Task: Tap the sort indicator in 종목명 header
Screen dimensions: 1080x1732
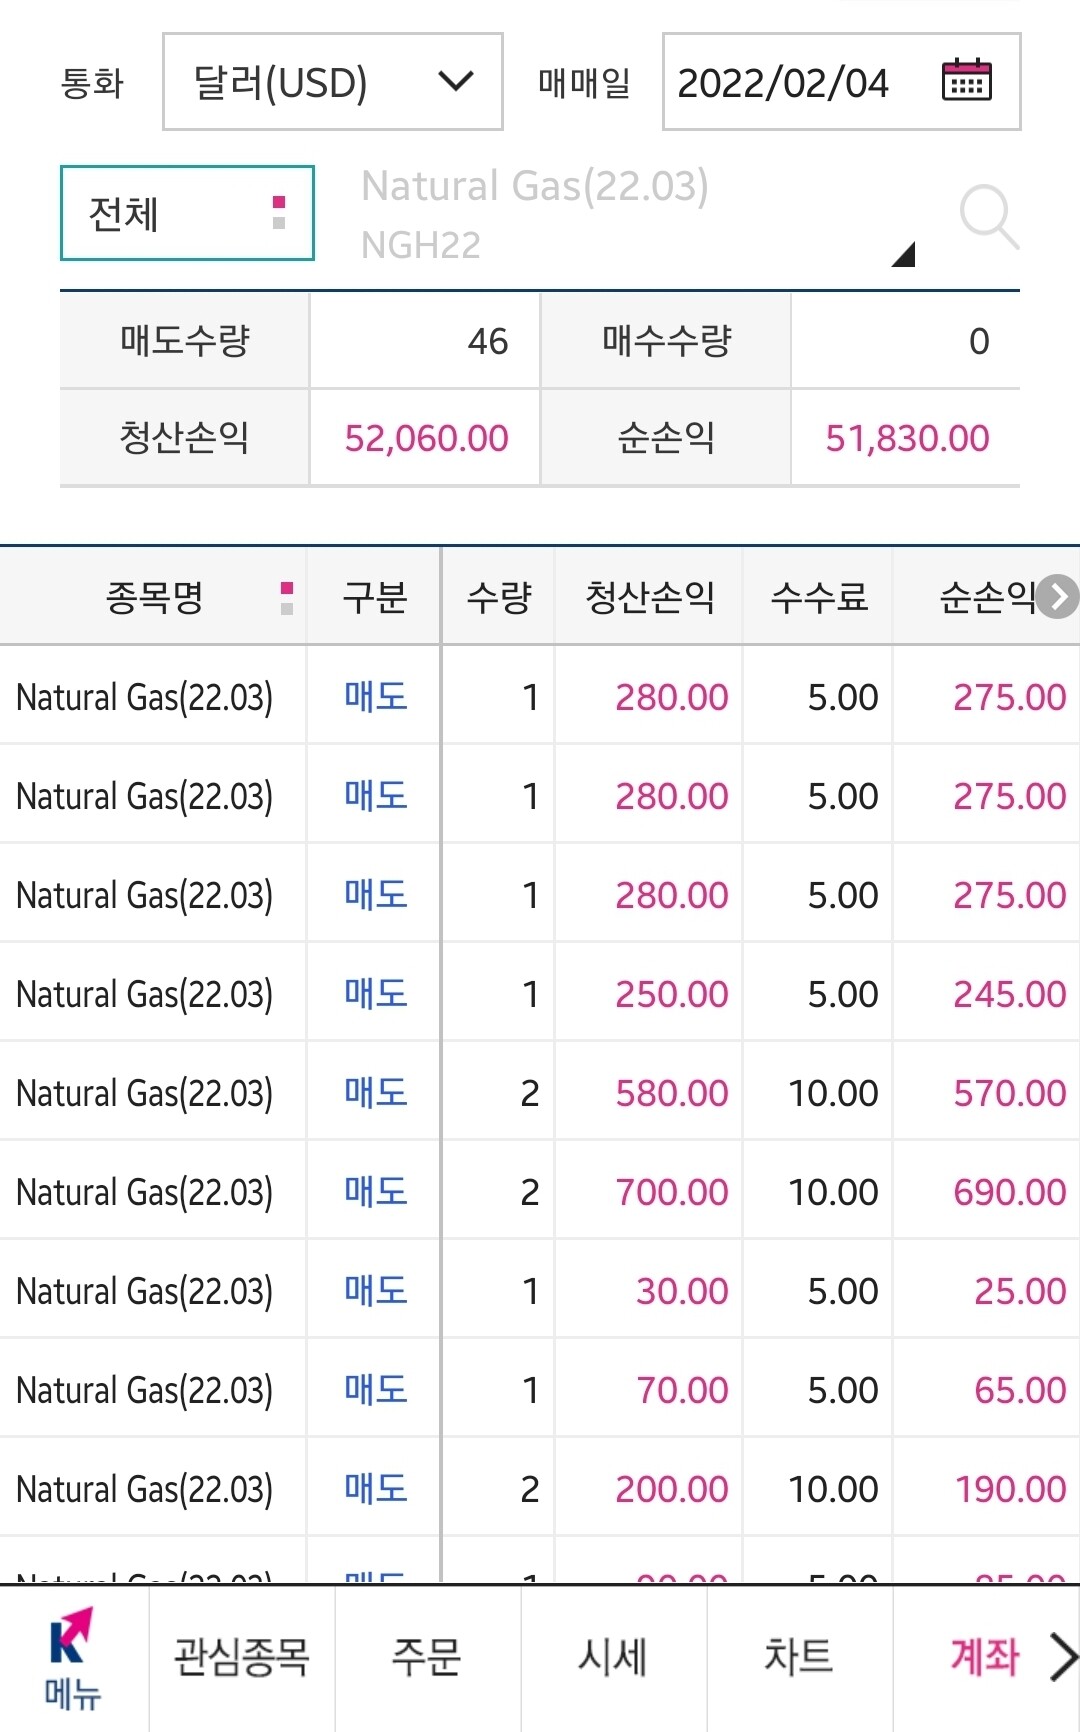Action: [x=287, y=598]
